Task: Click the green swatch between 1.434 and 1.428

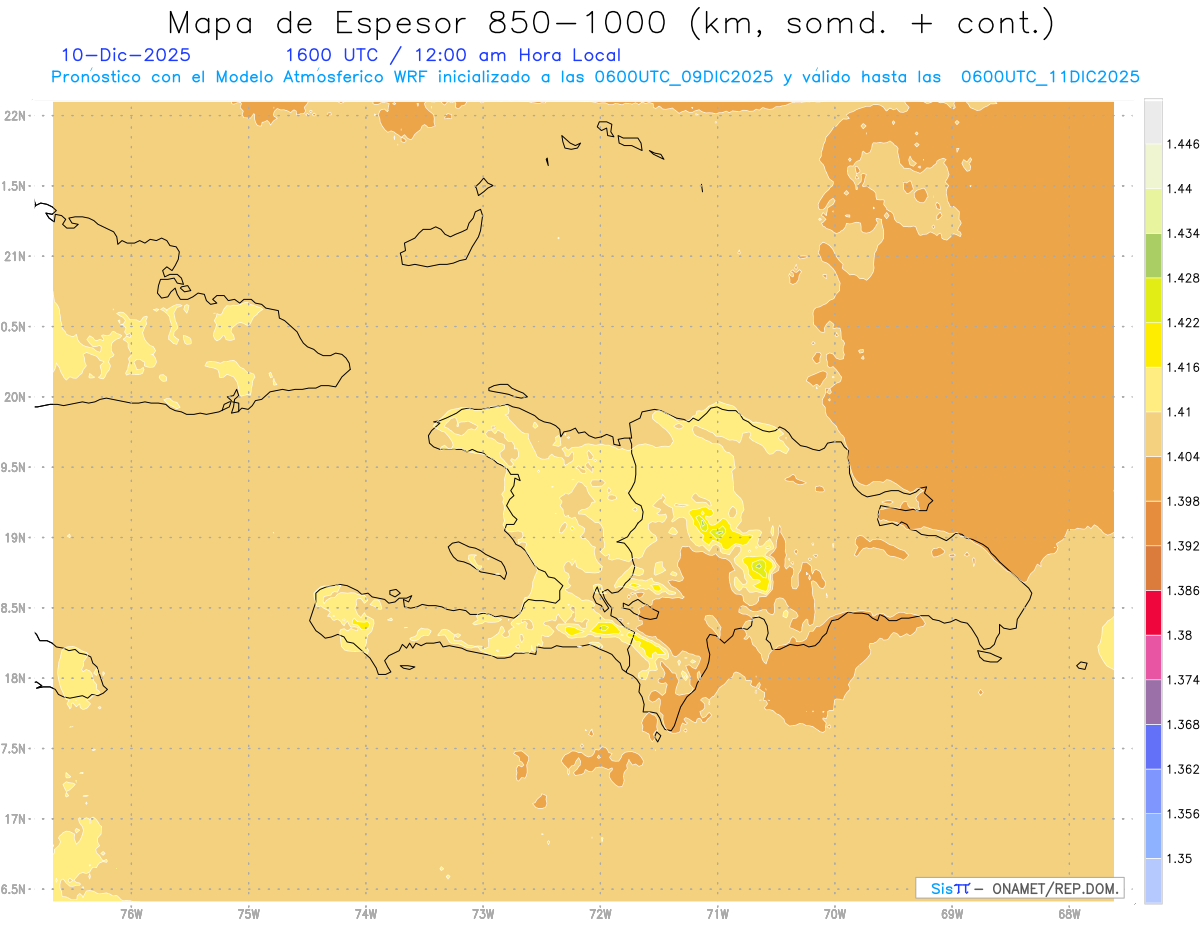Action: coord(1154,255)
